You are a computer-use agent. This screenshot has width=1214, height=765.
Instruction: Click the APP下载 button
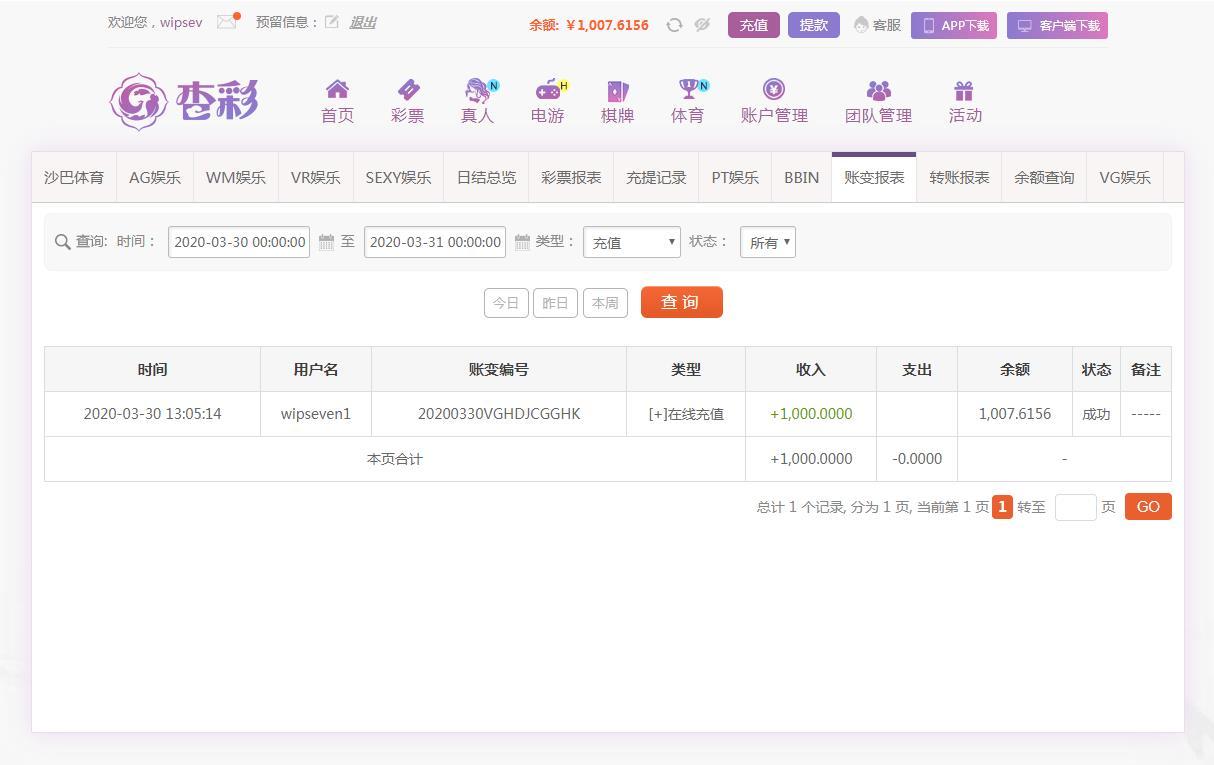954,25
